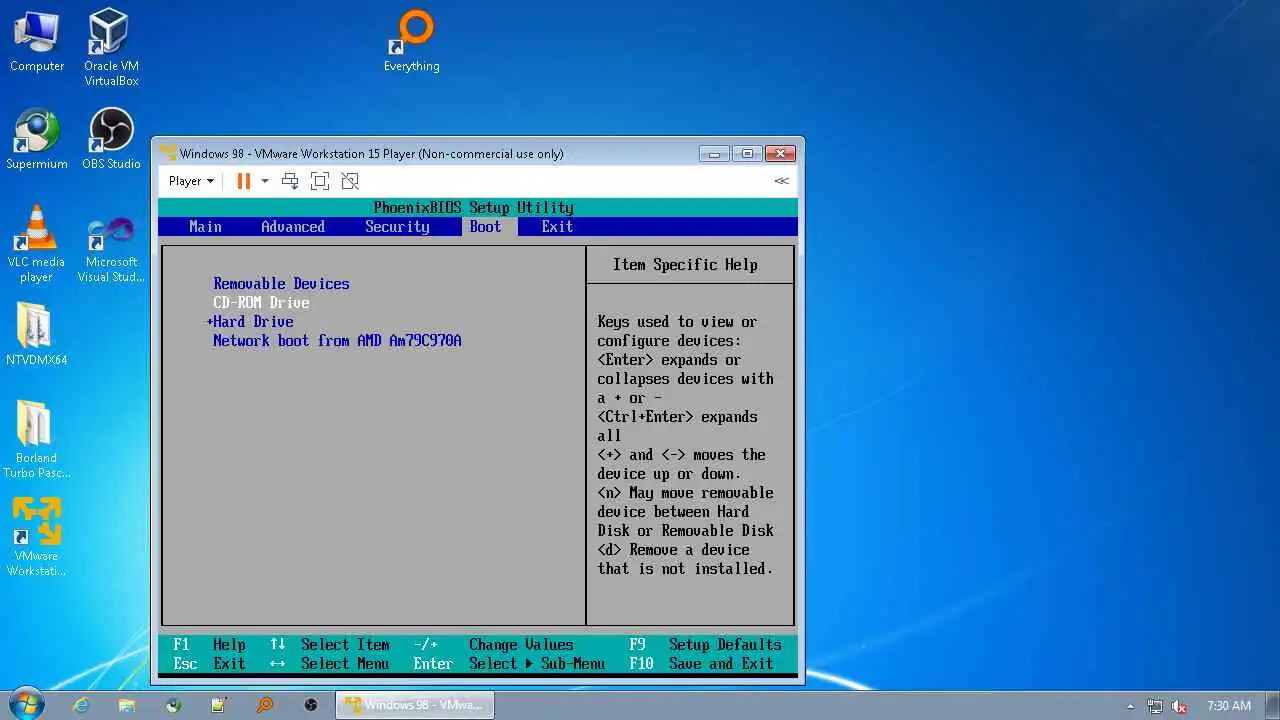Launch Internet Explorer from the taskbar
The image size is (1280, 720).
pos(81,705)
